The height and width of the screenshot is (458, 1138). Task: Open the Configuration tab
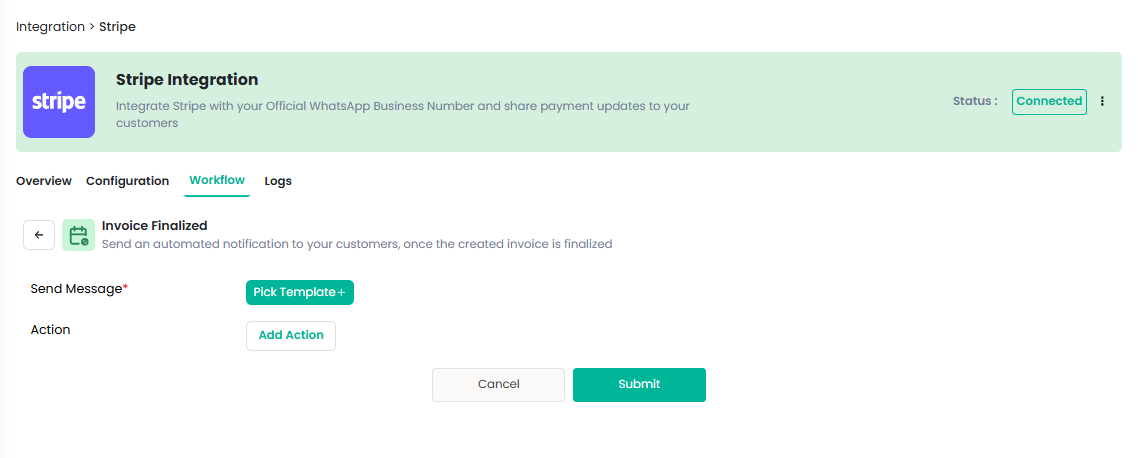tap(127, 181)
